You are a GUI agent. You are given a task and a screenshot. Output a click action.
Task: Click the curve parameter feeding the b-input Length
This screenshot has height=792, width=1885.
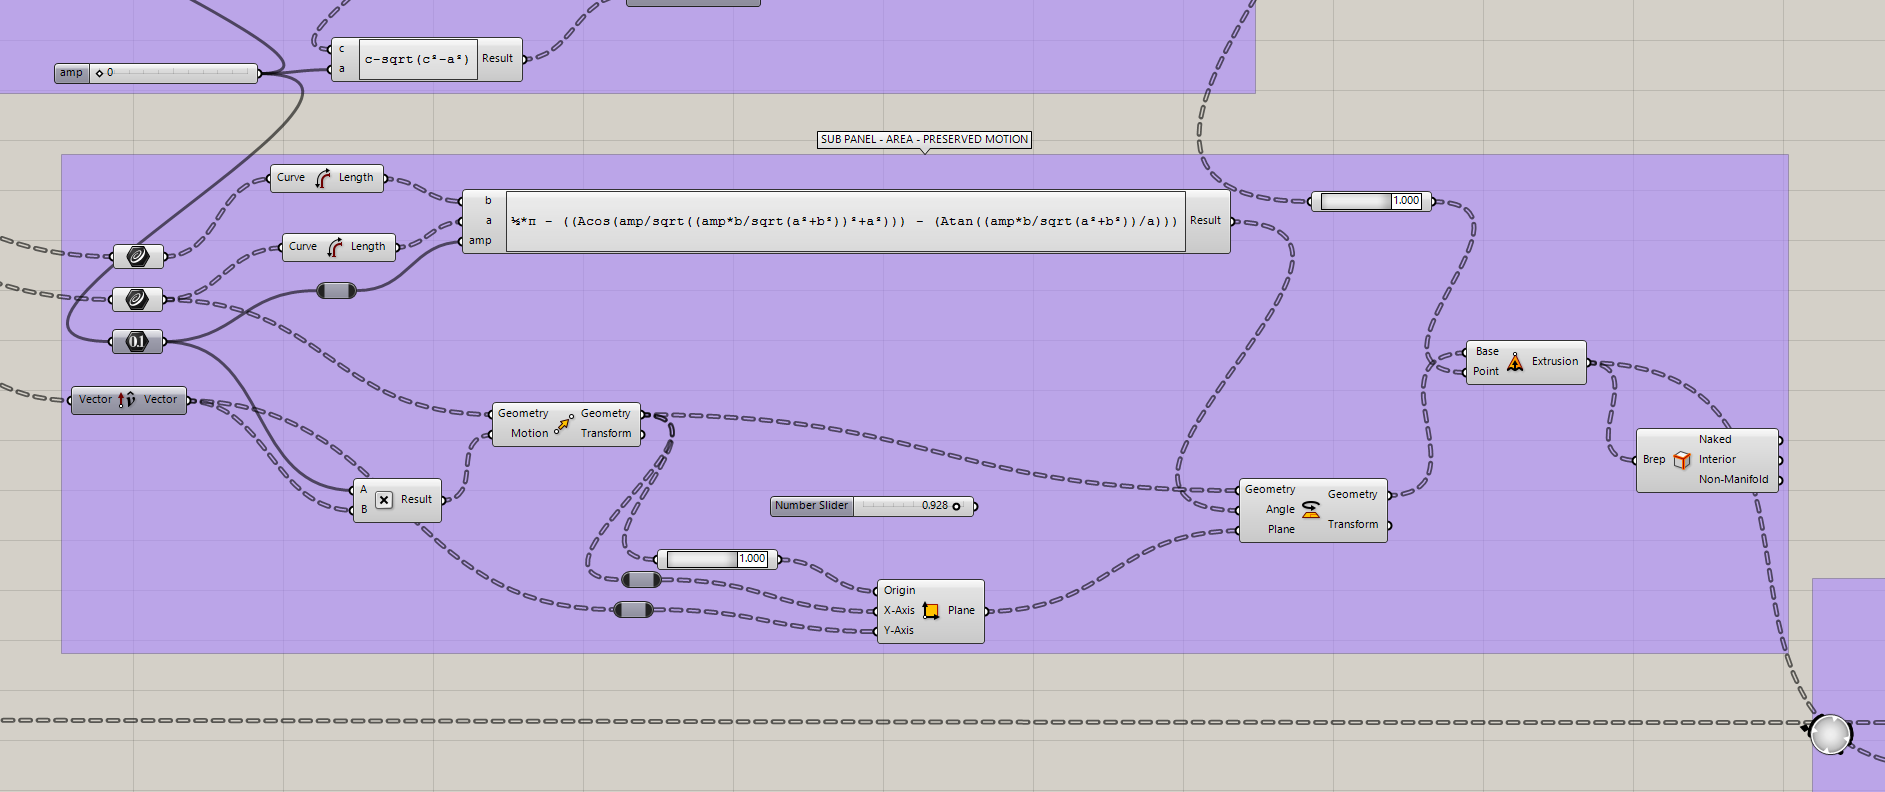click(138, 257)
